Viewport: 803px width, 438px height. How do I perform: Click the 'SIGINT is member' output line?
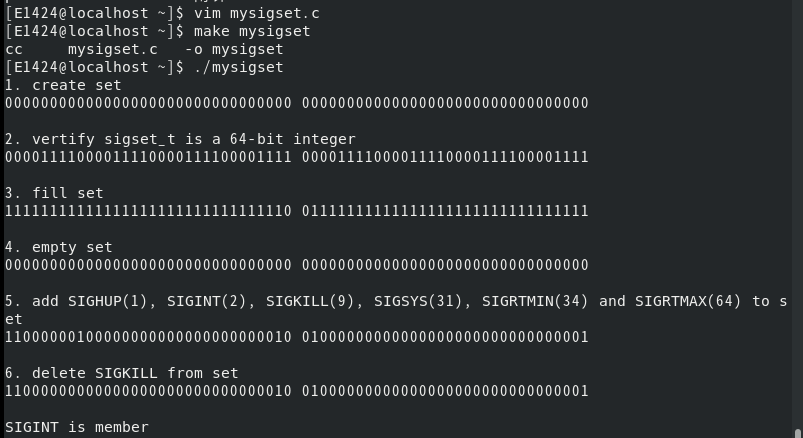click(77, 427)
